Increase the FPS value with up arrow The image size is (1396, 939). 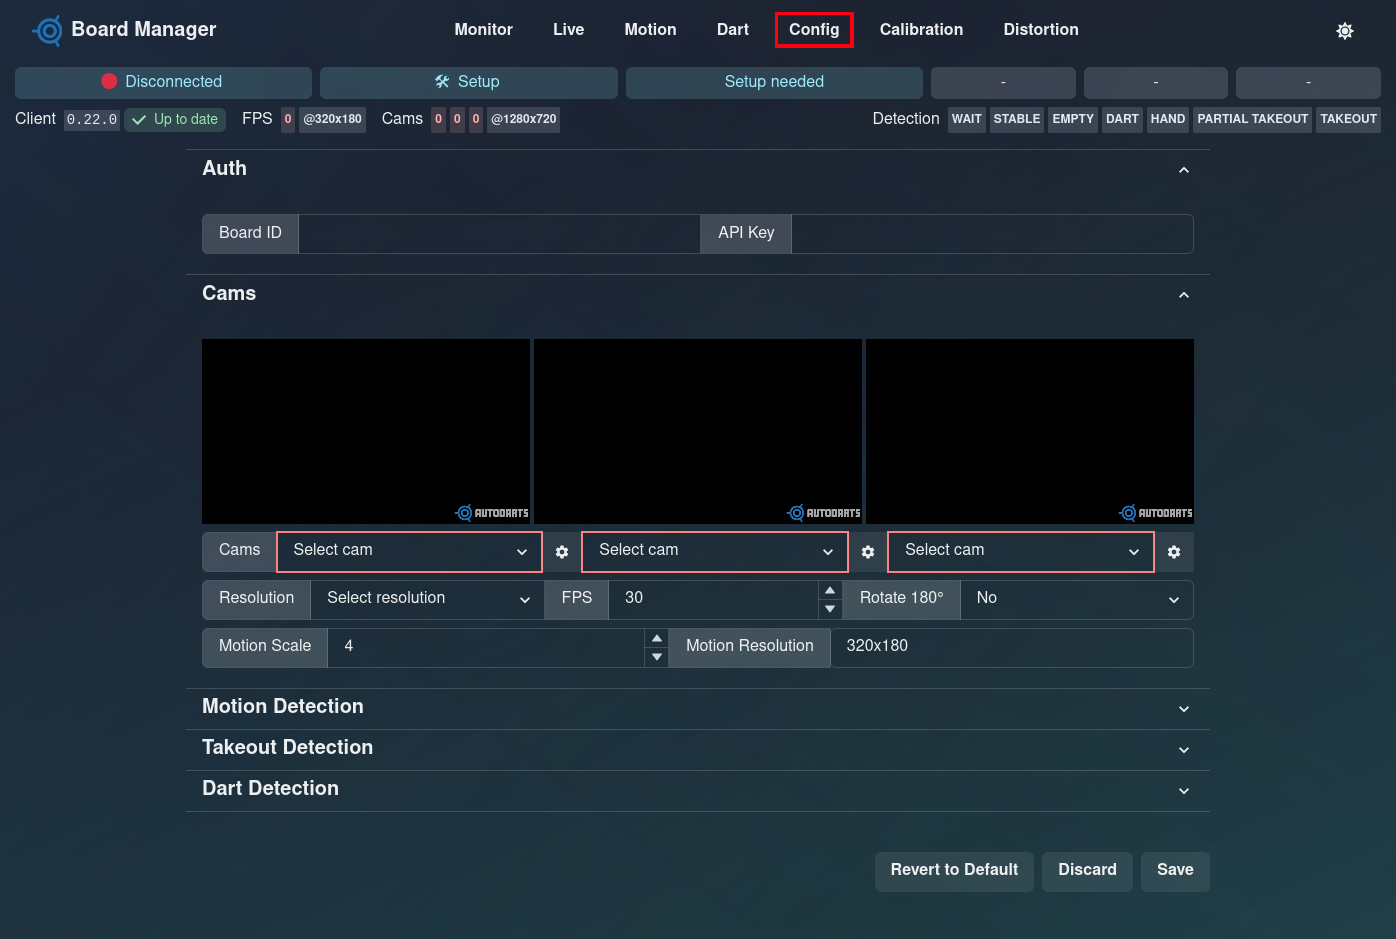[x=830, y=590]
